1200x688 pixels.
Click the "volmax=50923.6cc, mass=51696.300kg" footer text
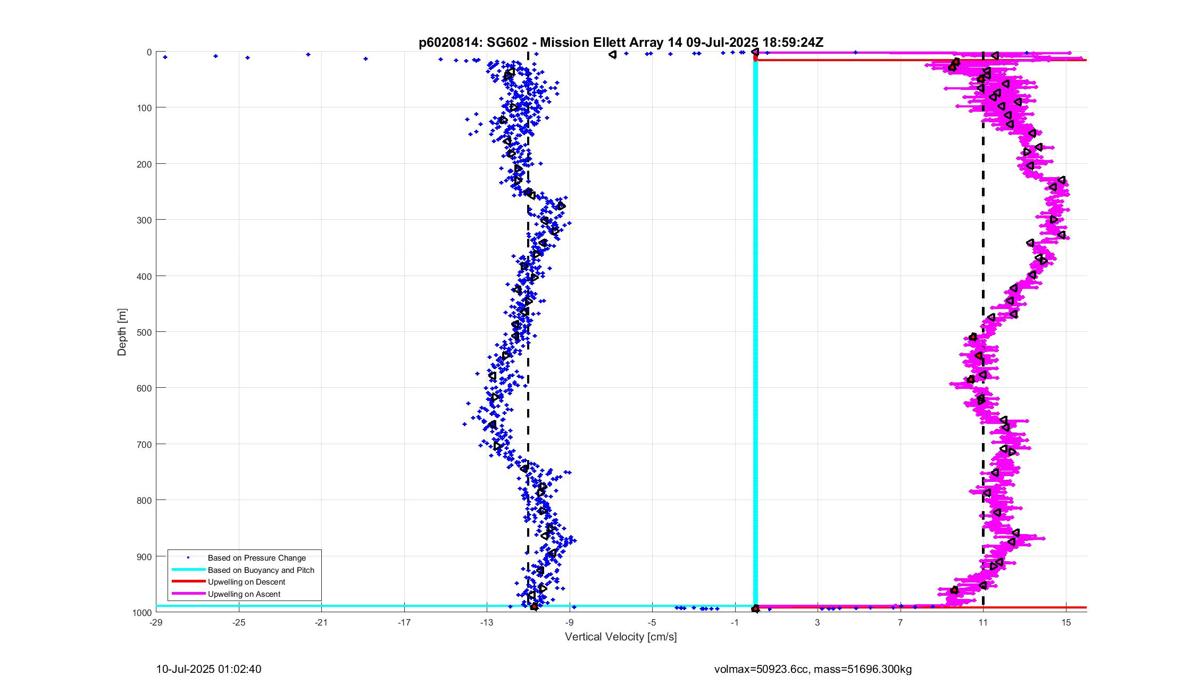(813, 669)
